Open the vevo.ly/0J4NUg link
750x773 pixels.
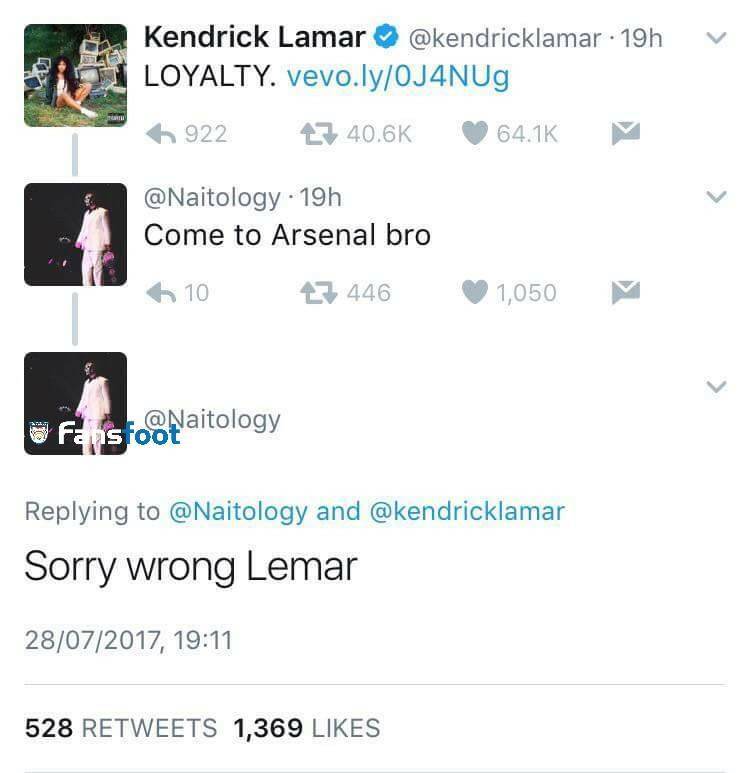click(x=398, y=77)
